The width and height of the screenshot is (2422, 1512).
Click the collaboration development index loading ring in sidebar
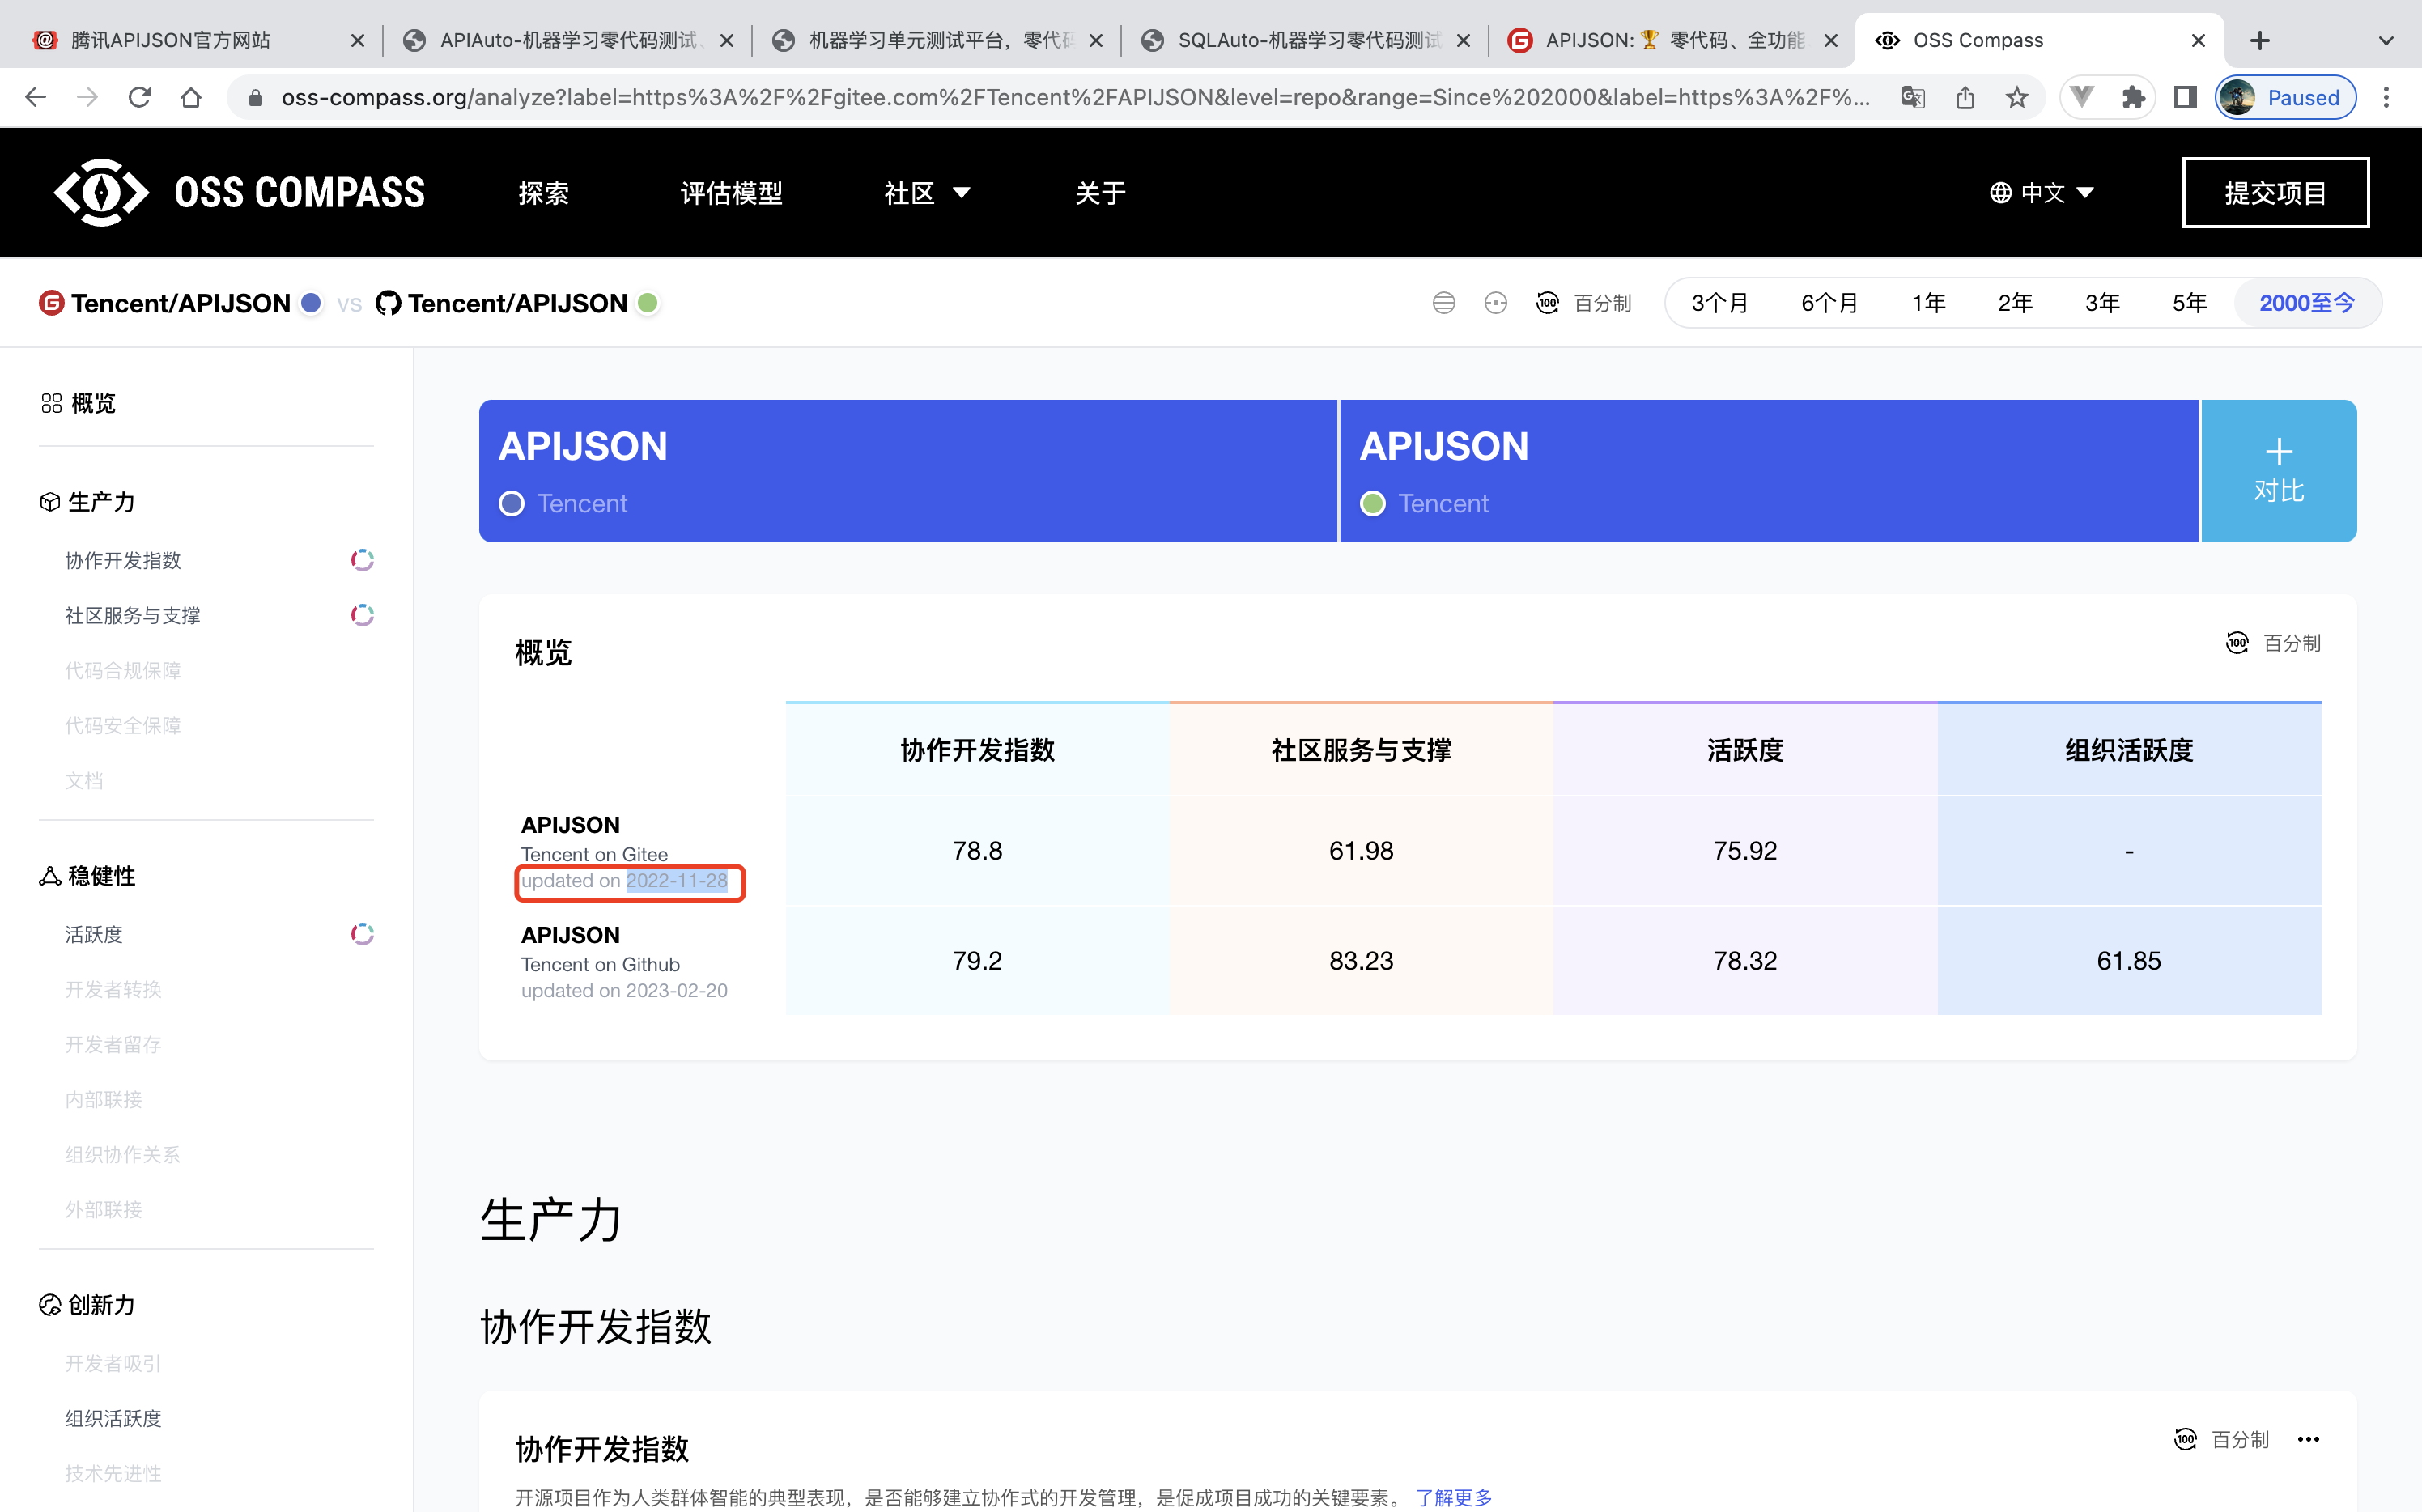click(x=362, y=560)
